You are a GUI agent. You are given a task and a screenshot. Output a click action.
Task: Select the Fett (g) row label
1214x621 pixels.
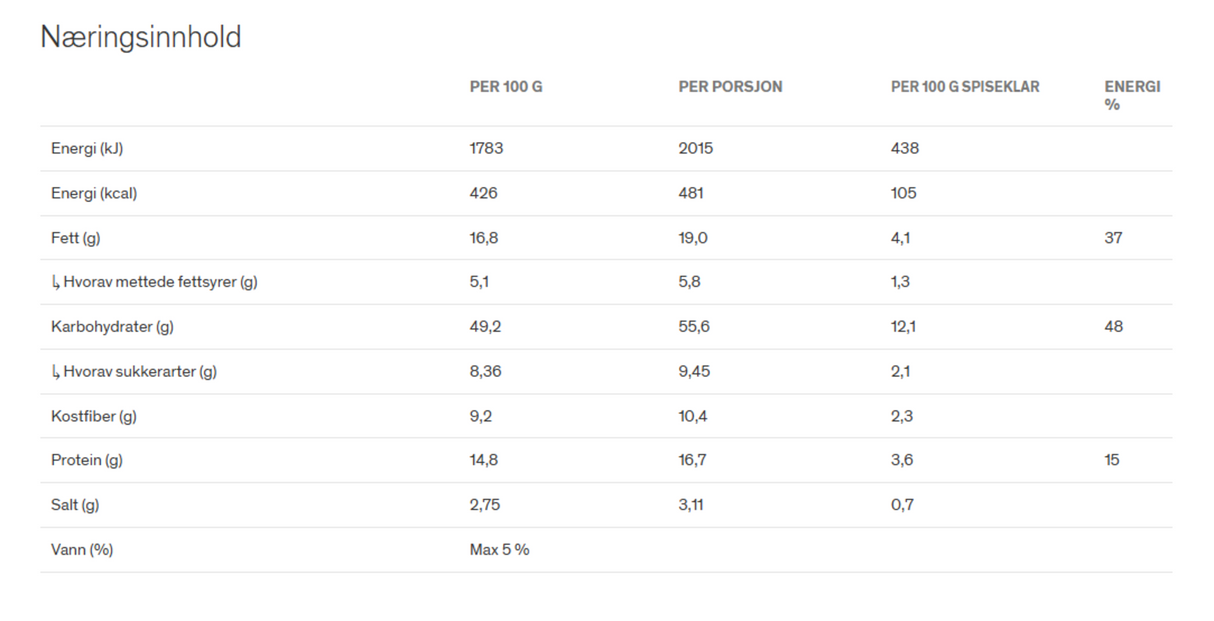[x=76, y=238]
